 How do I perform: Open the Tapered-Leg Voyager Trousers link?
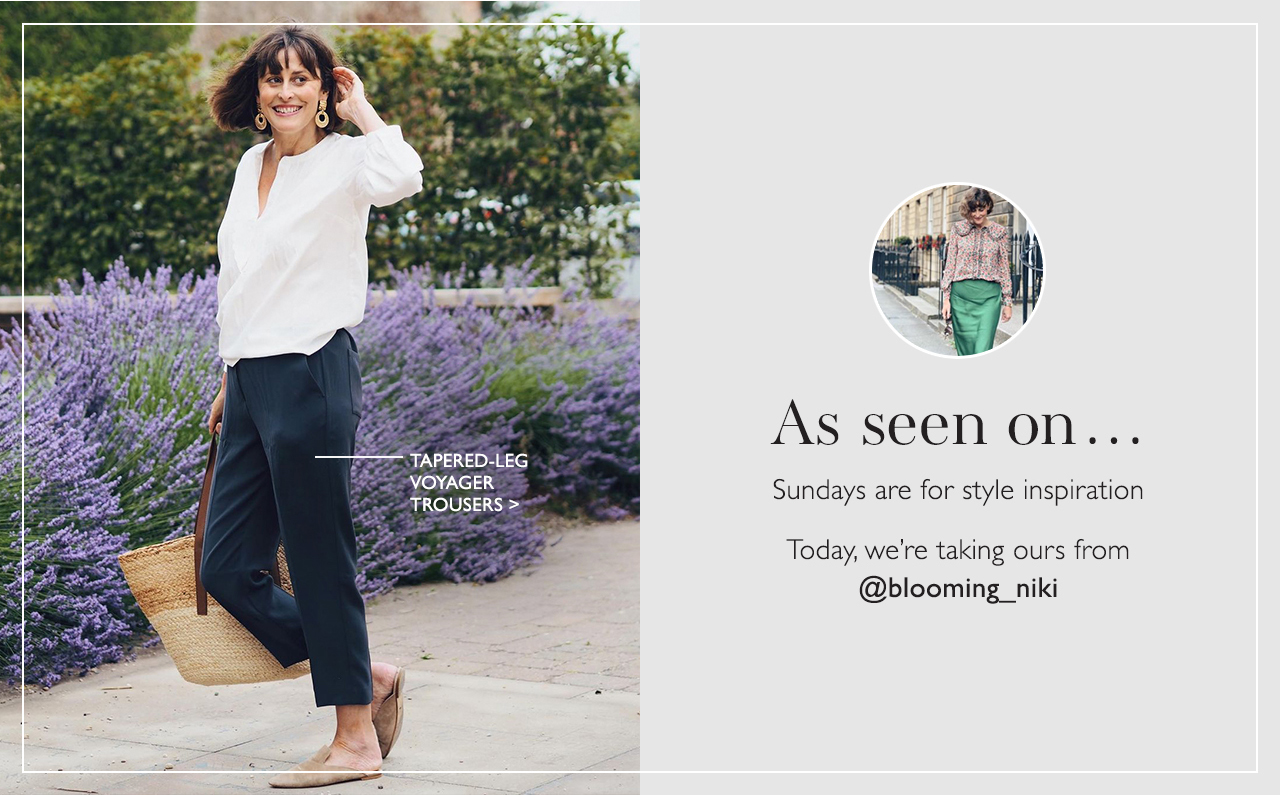(x=468, y=483)
